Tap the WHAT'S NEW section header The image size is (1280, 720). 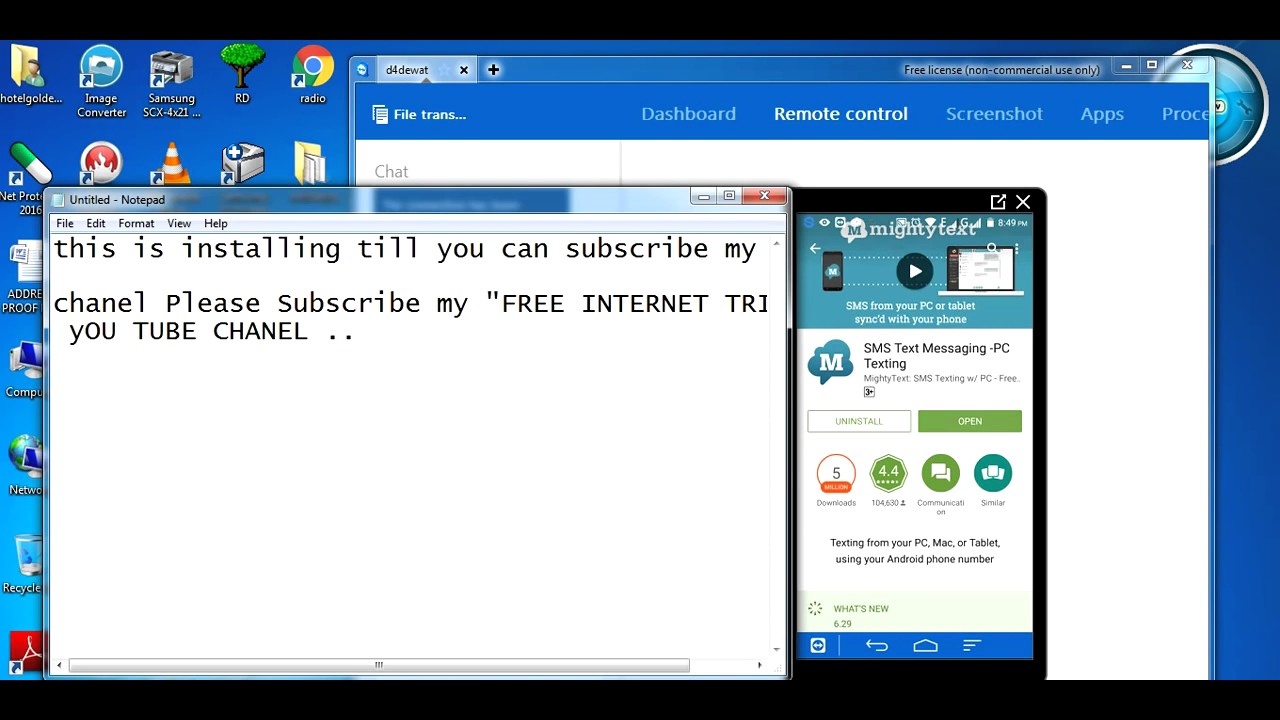click(x=861, y=609)
